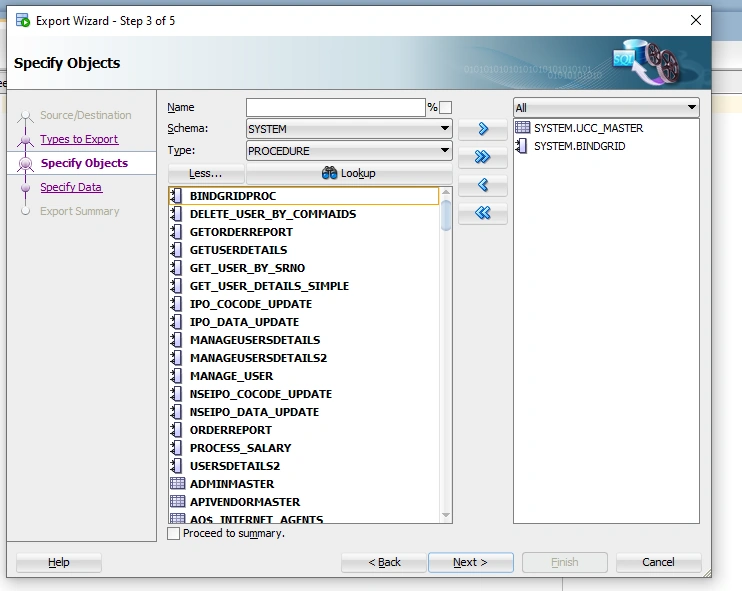The image size is (742, 591).
Task: Click the procedure icon beside NSEIPO_COCODE_UPDATE
Action: (x=177, y=394)
